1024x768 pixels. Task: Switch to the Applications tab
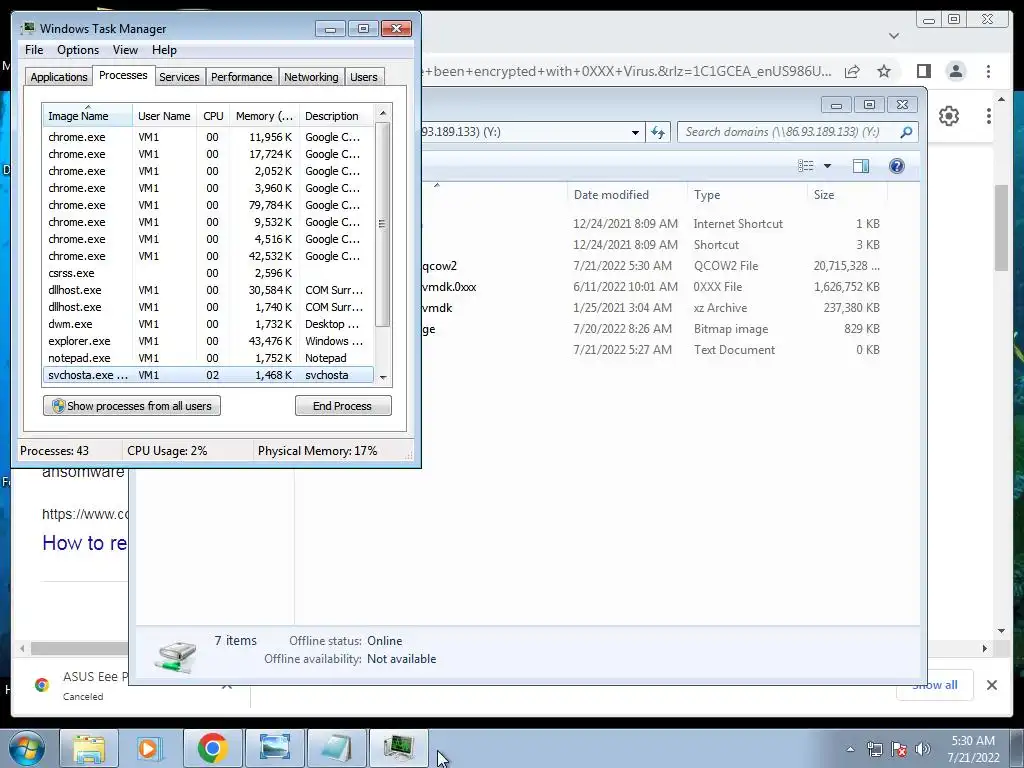point(59,77)
